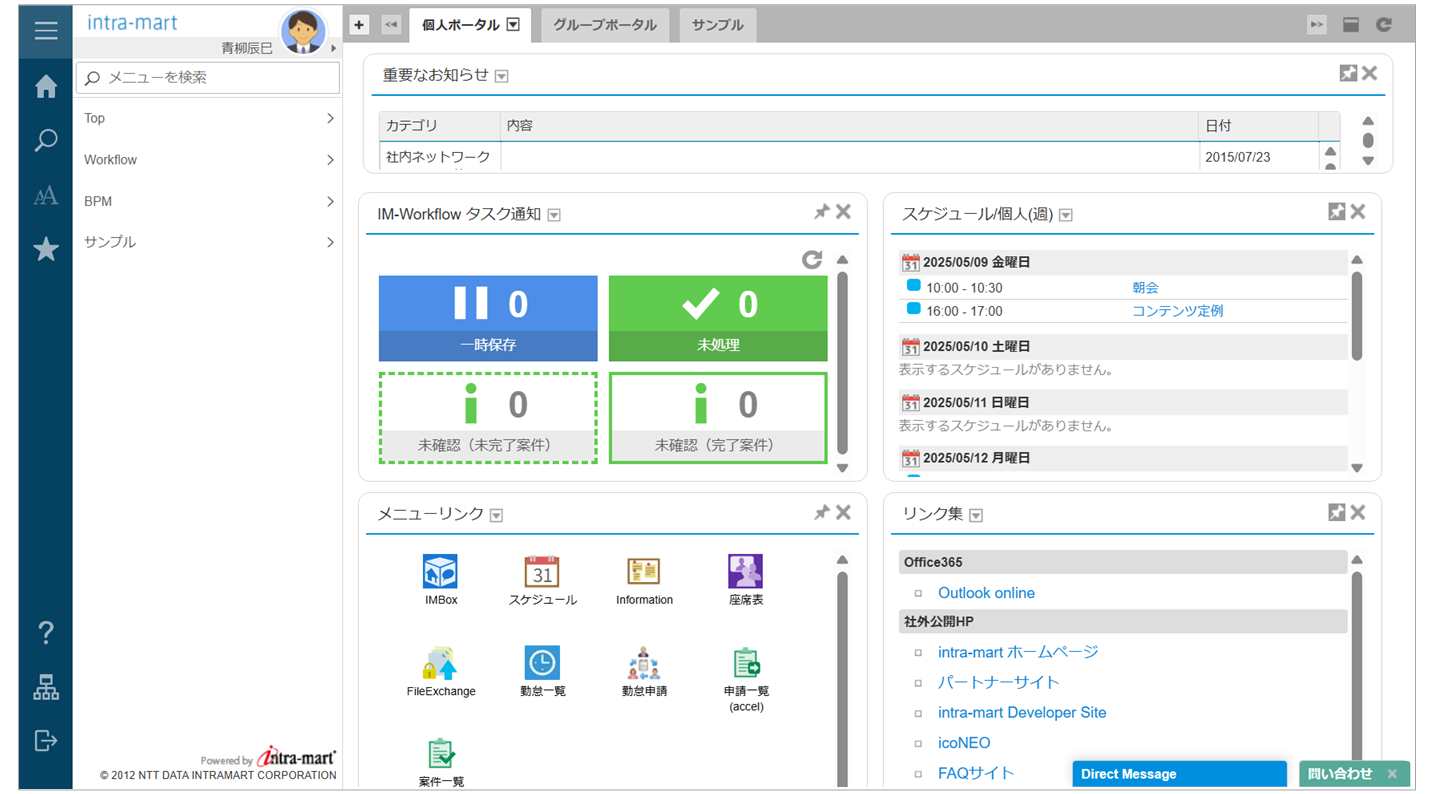Open intra-mart ホームページ link
The height and width of the screenshot is (794, 1436).
1018,652
